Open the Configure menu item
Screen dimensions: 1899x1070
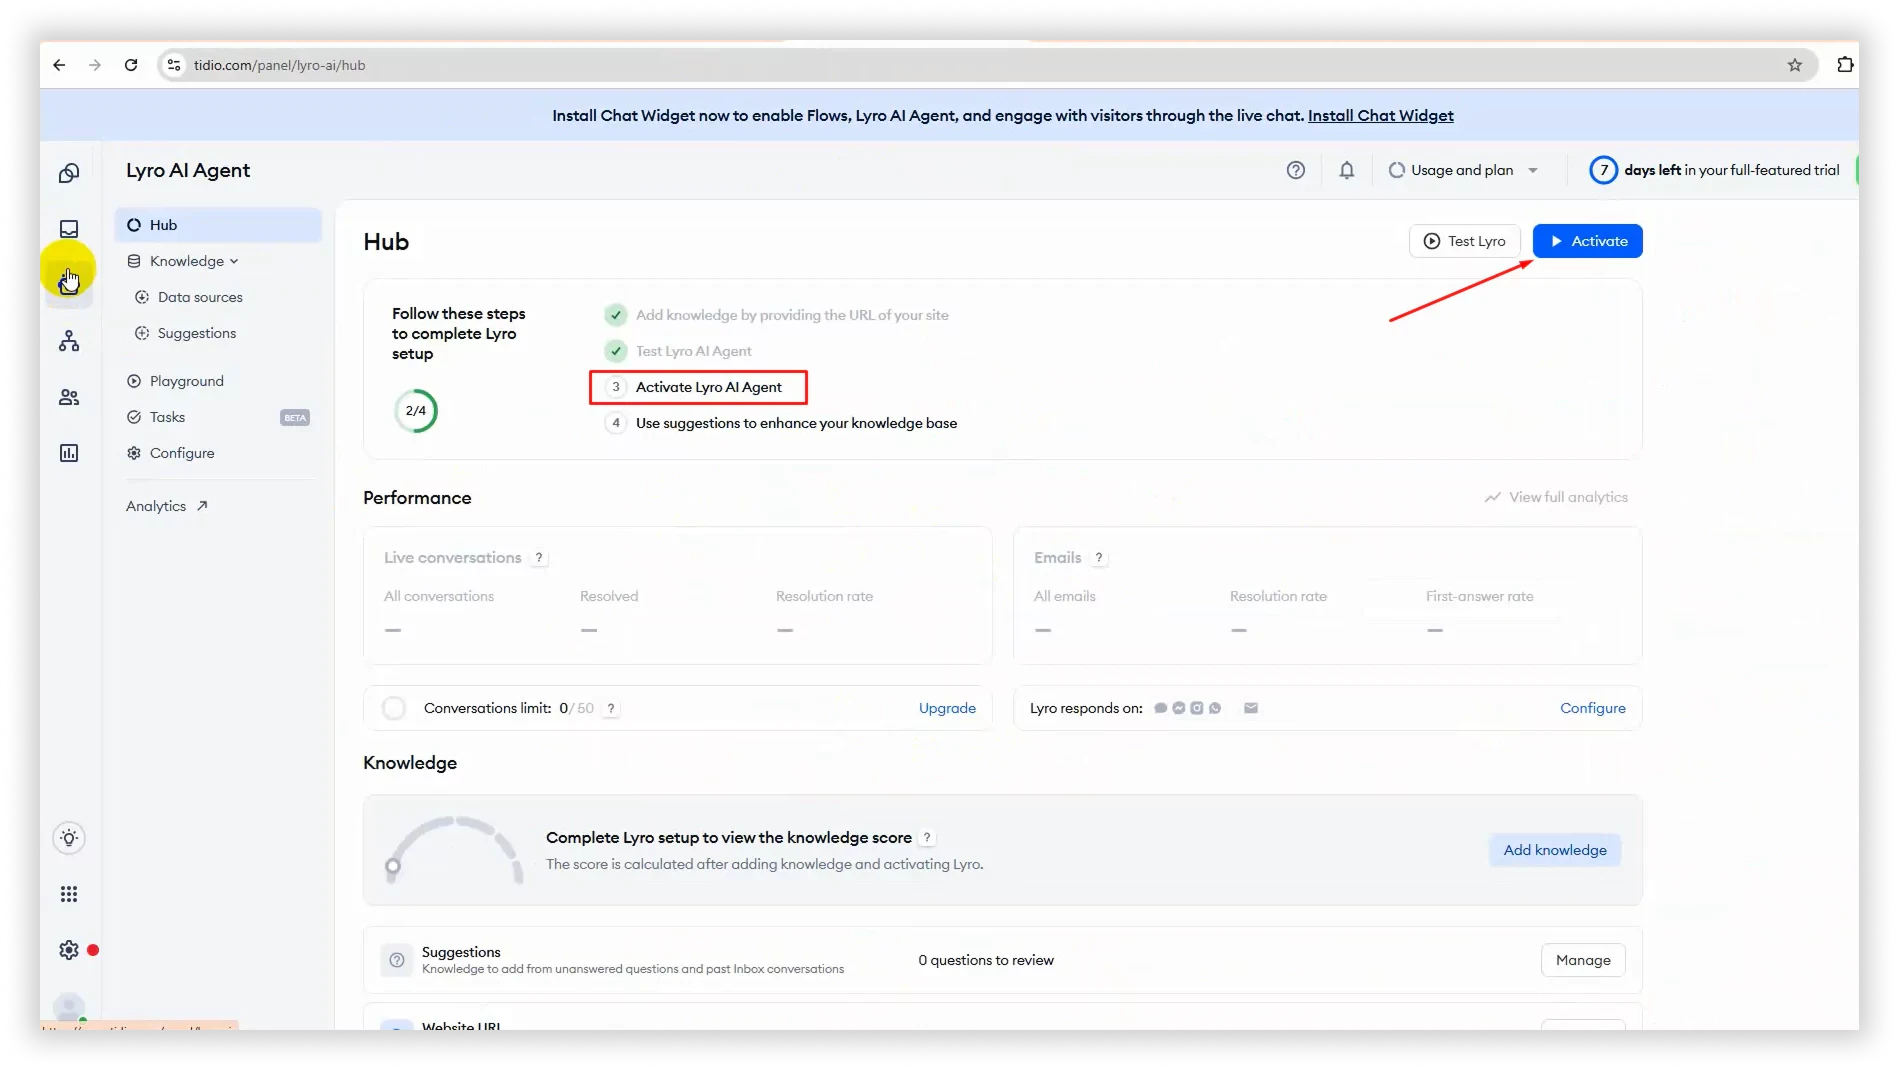pyautogui.click(x=182, y=453)
